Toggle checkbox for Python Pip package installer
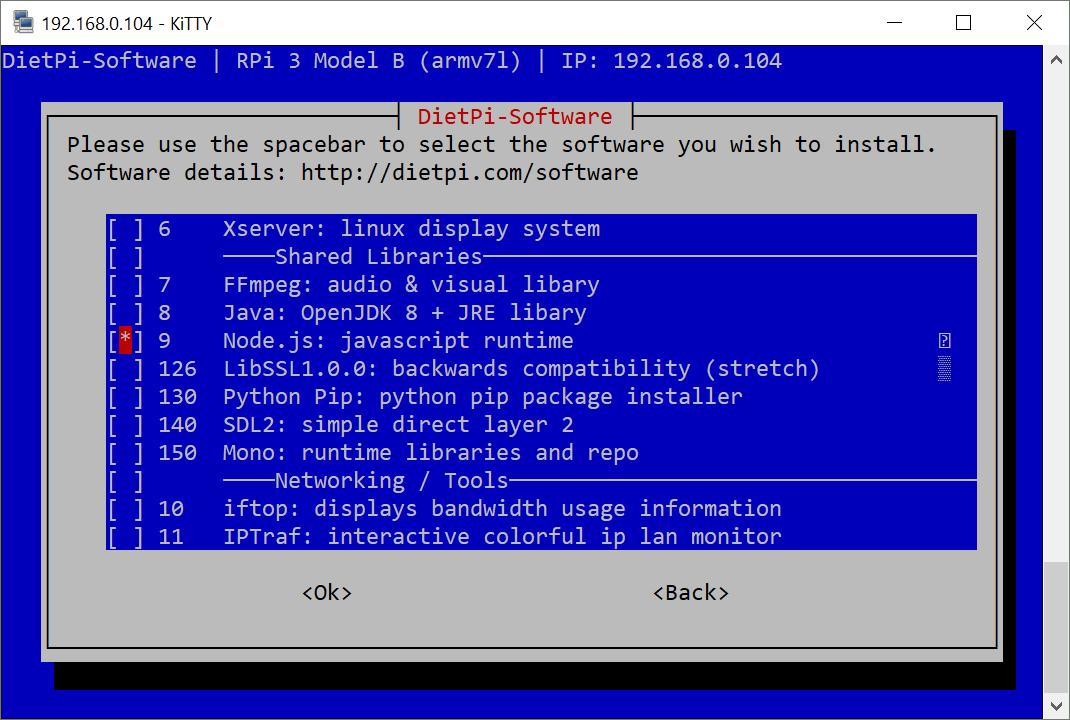This screenshot has width=1070, height=720. click(x=126, y=397)
